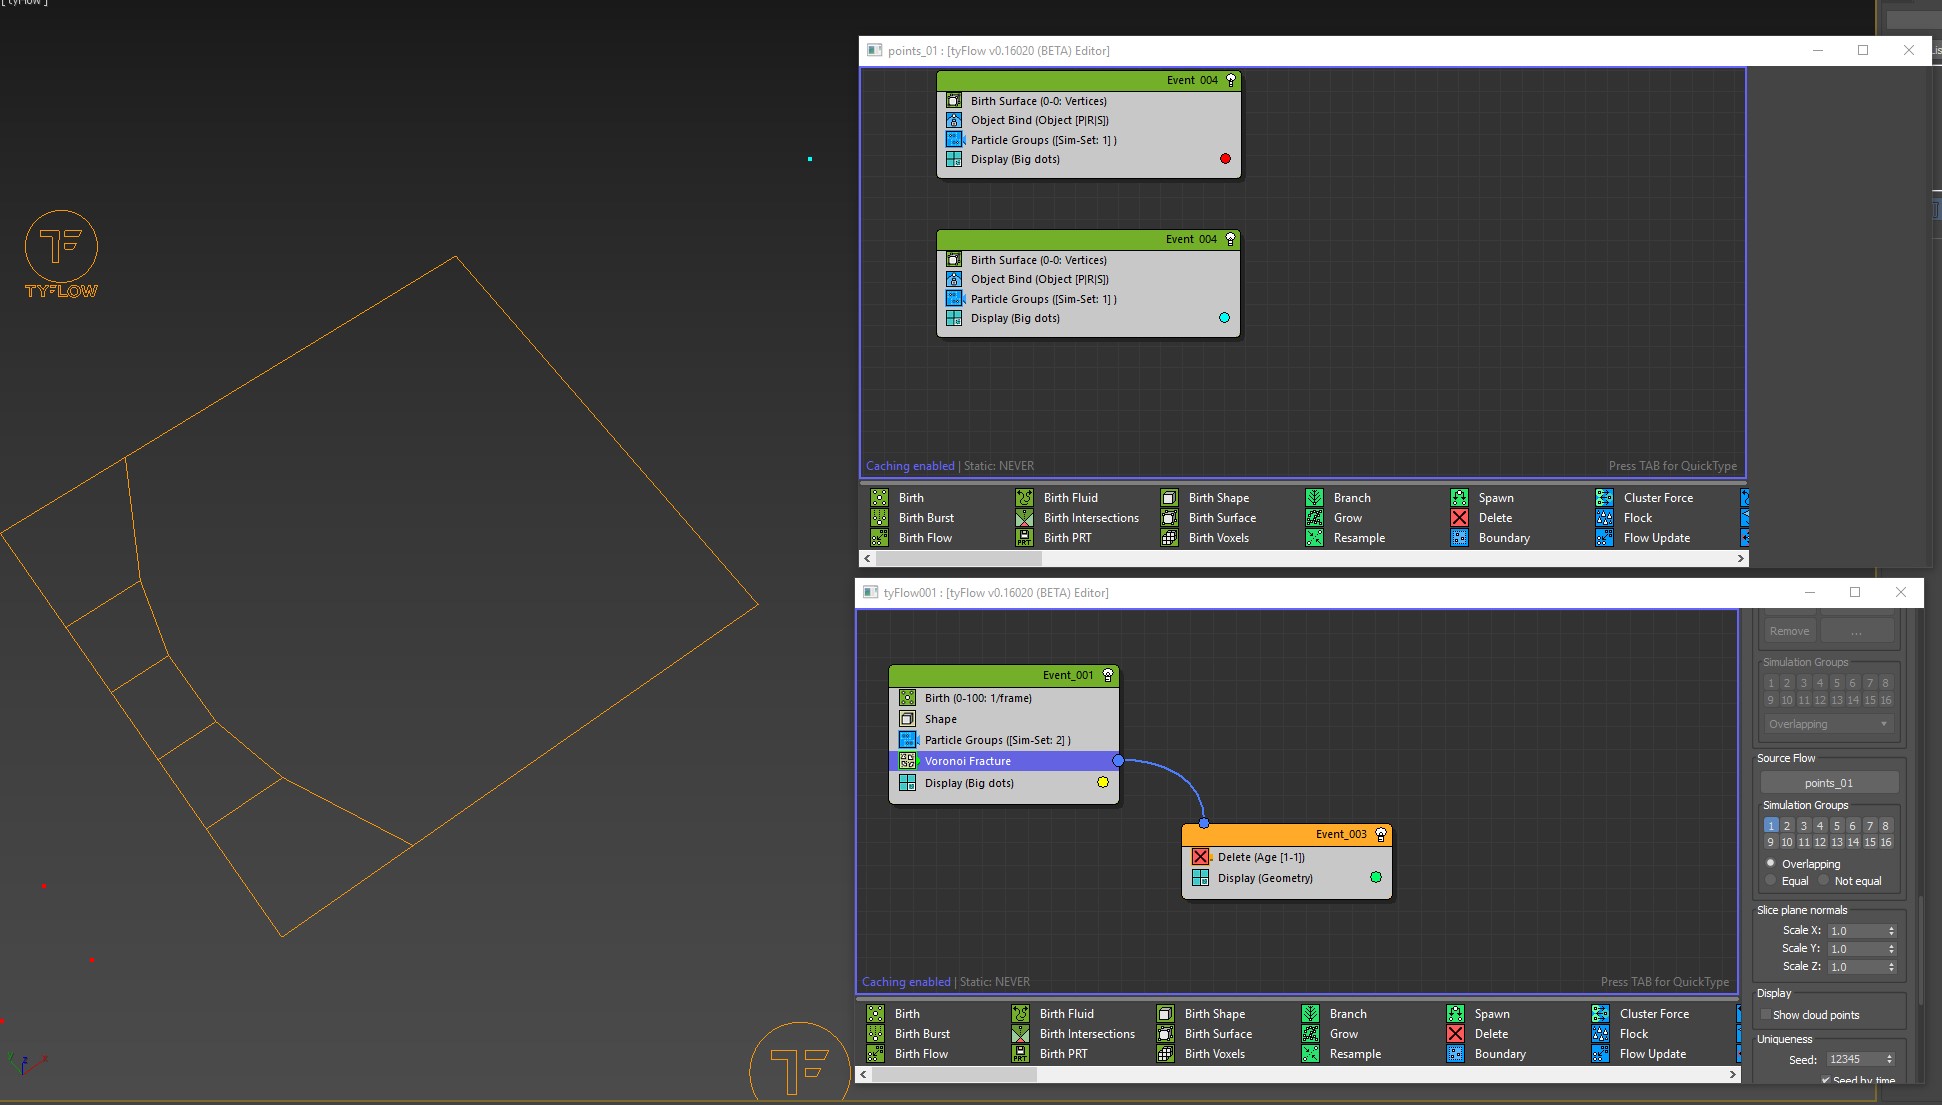Pick Delete operator in tyFlow001 depot
Viewport: 1942px width, 1105px height.
click(x=1478, y=1034)
